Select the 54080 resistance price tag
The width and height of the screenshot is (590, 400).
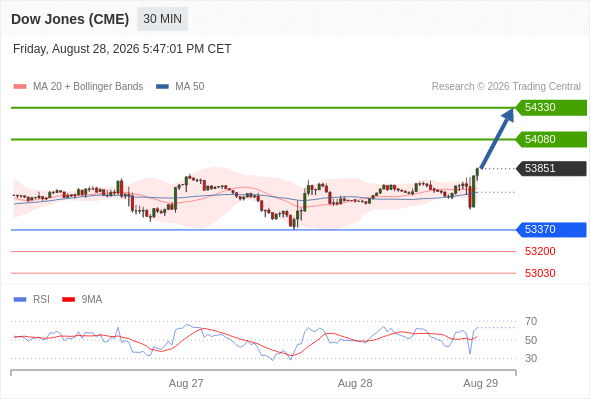[x=551, y=139]
